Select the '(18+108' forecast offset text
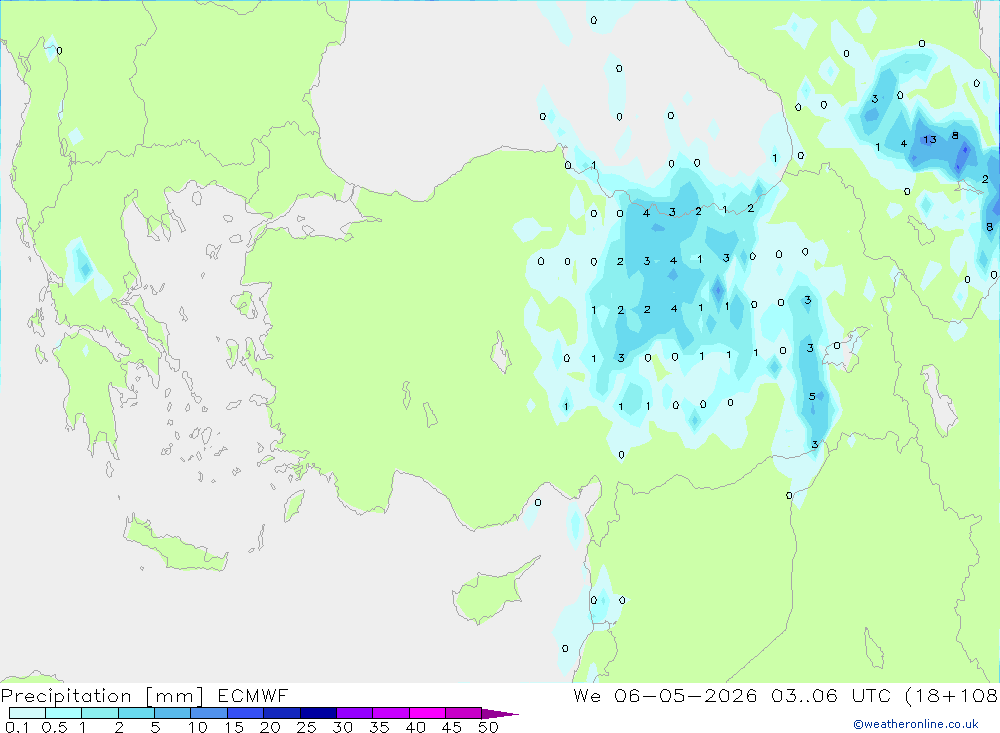This screenshot has width=1000, height=733. pos(952,696)
